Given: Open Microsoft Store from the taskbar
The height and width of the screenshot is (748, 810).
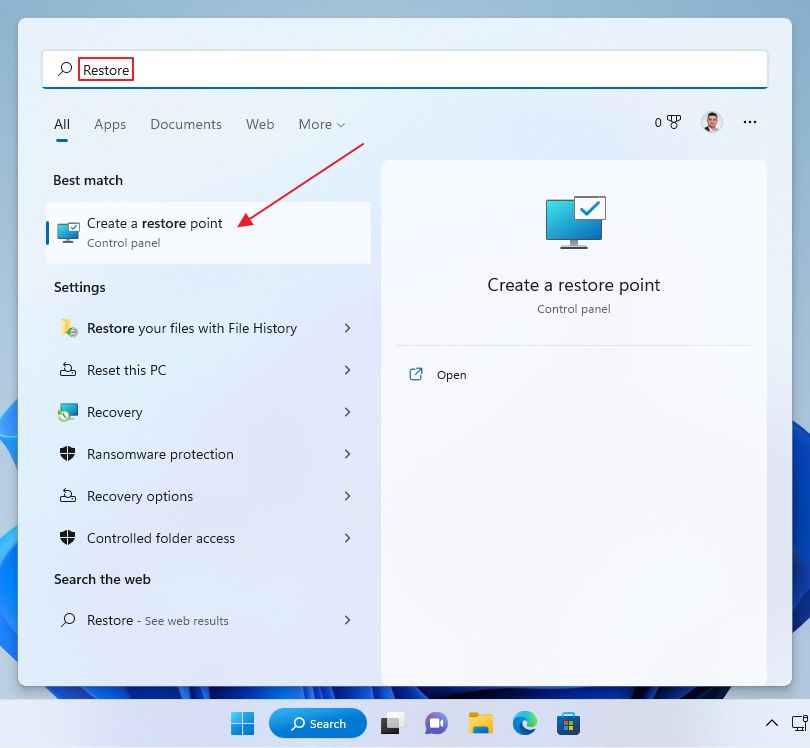Looking at the screenshot, I should [568, 723].
